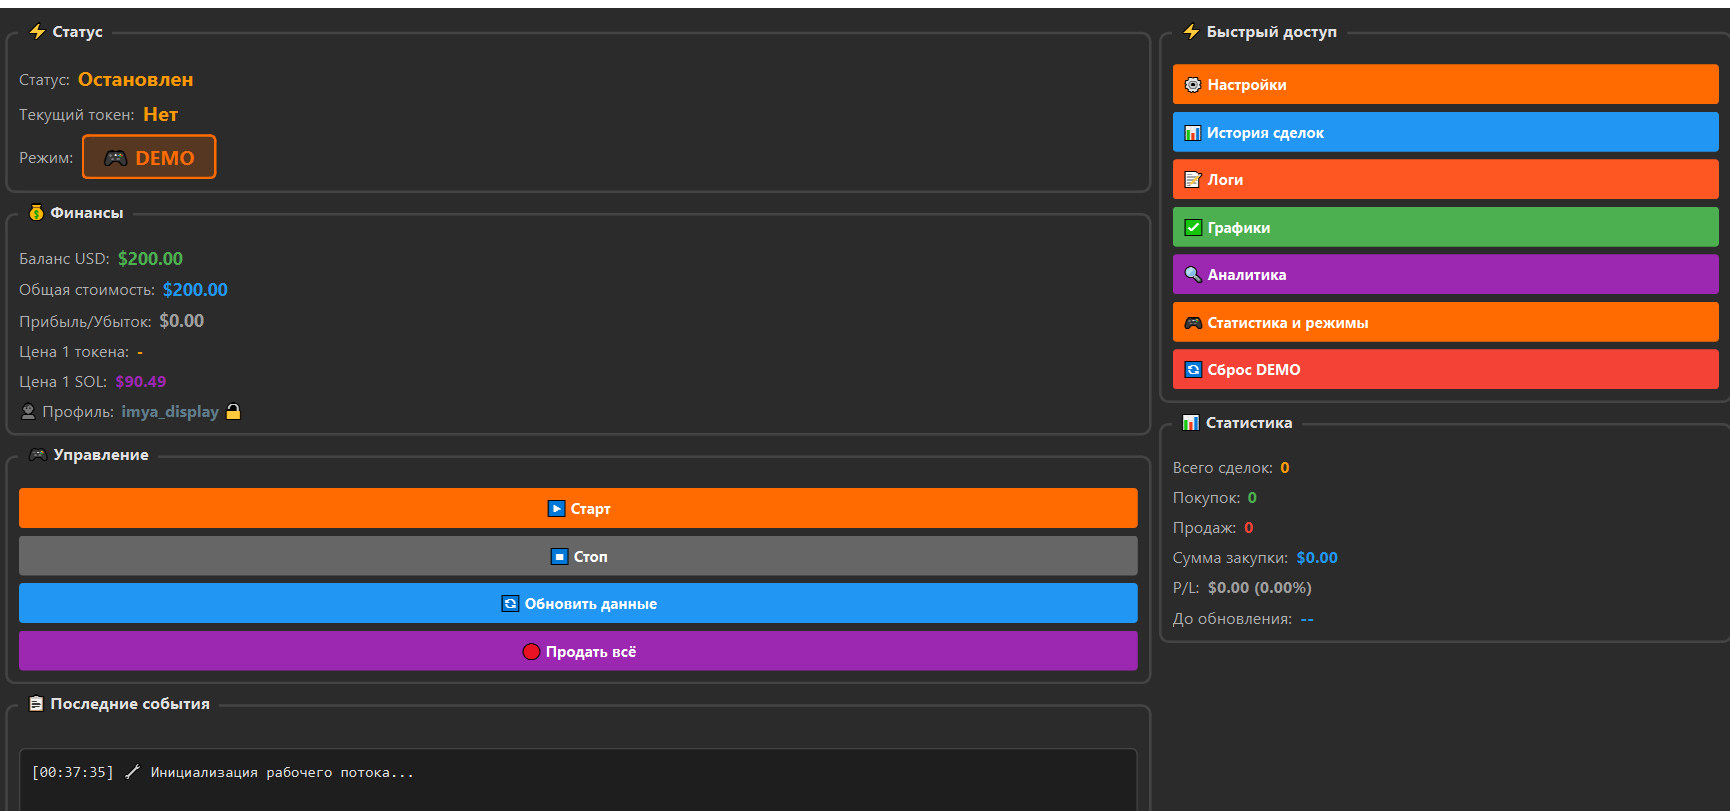Click the gamepad icon on Статистика и режимы
1730x811 pixels.
(x=1192, y=323)
